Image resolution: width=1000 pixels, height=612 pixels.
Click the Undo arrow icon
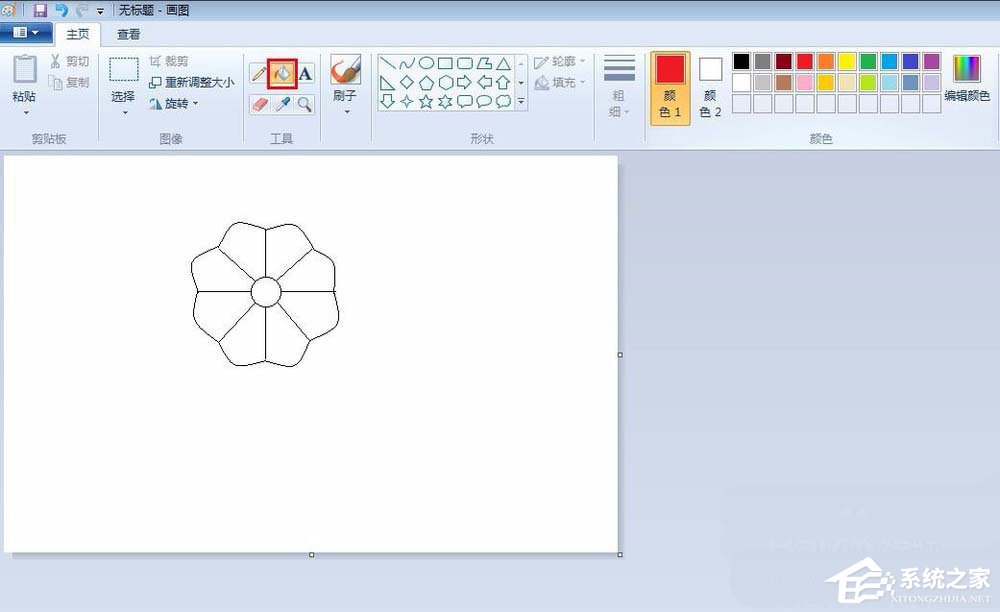click(x=61, y=10)
